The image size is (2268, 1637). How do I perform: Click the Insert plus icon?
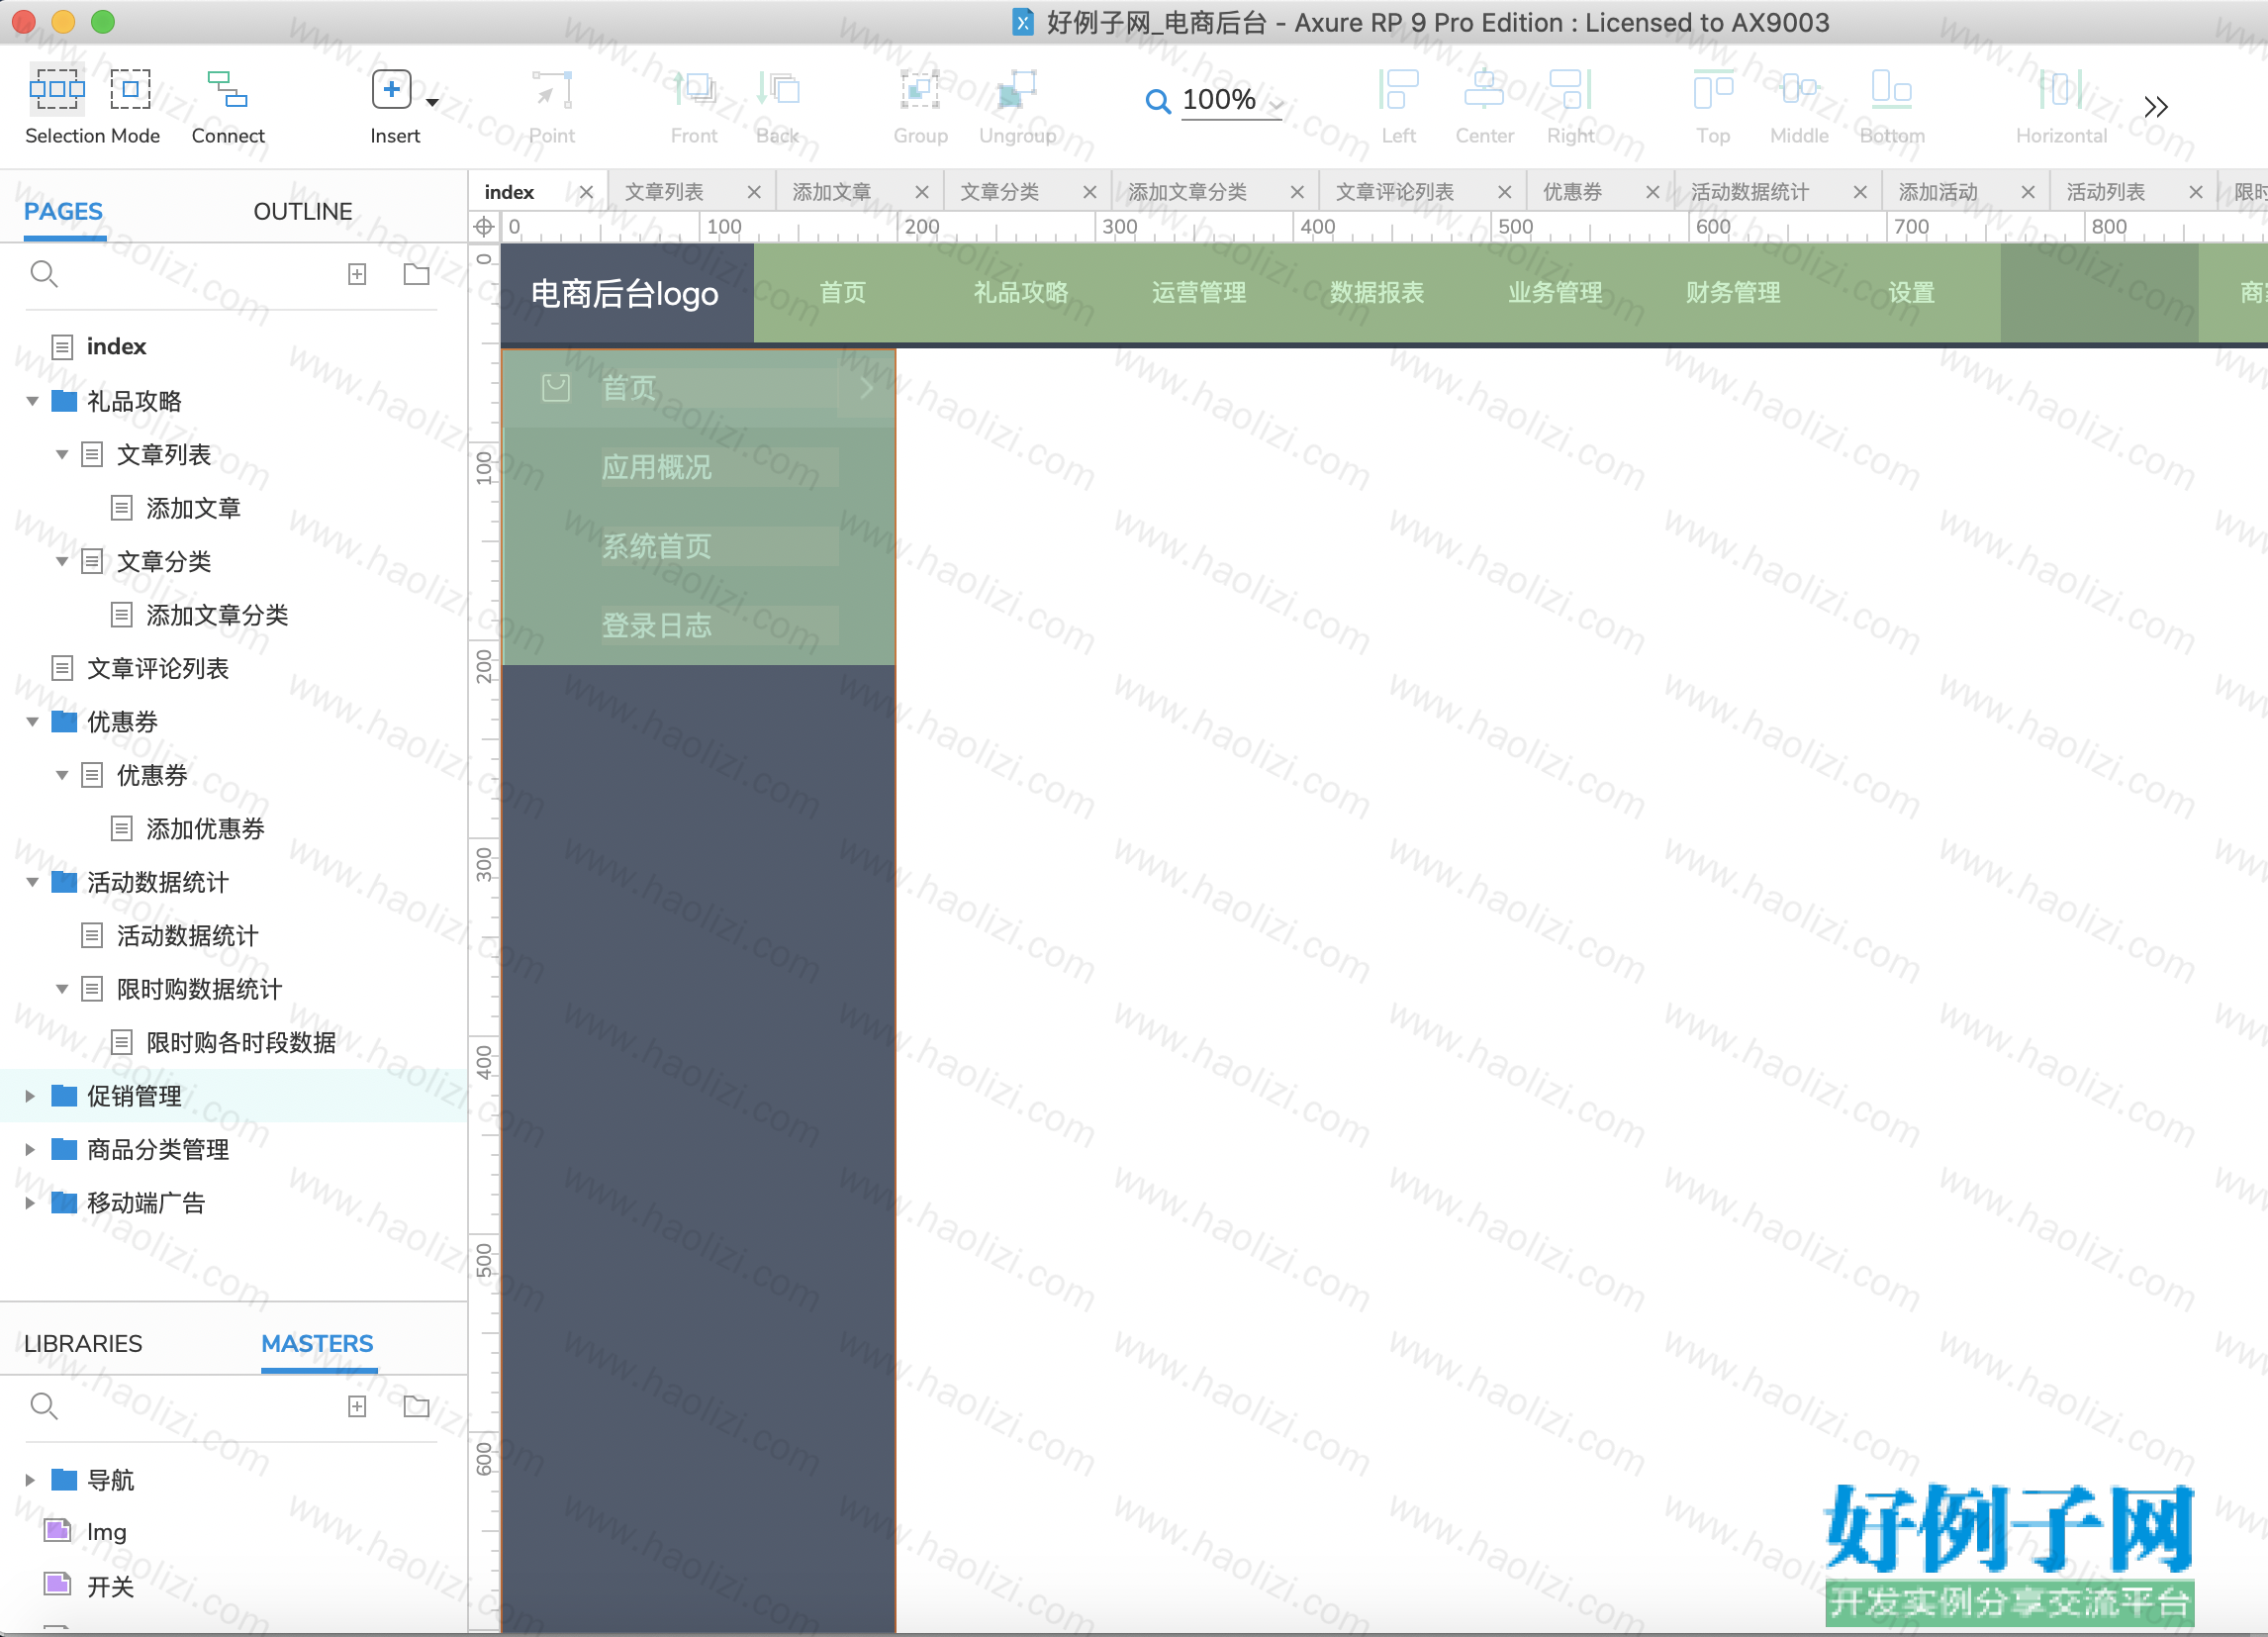pos(391,90)
